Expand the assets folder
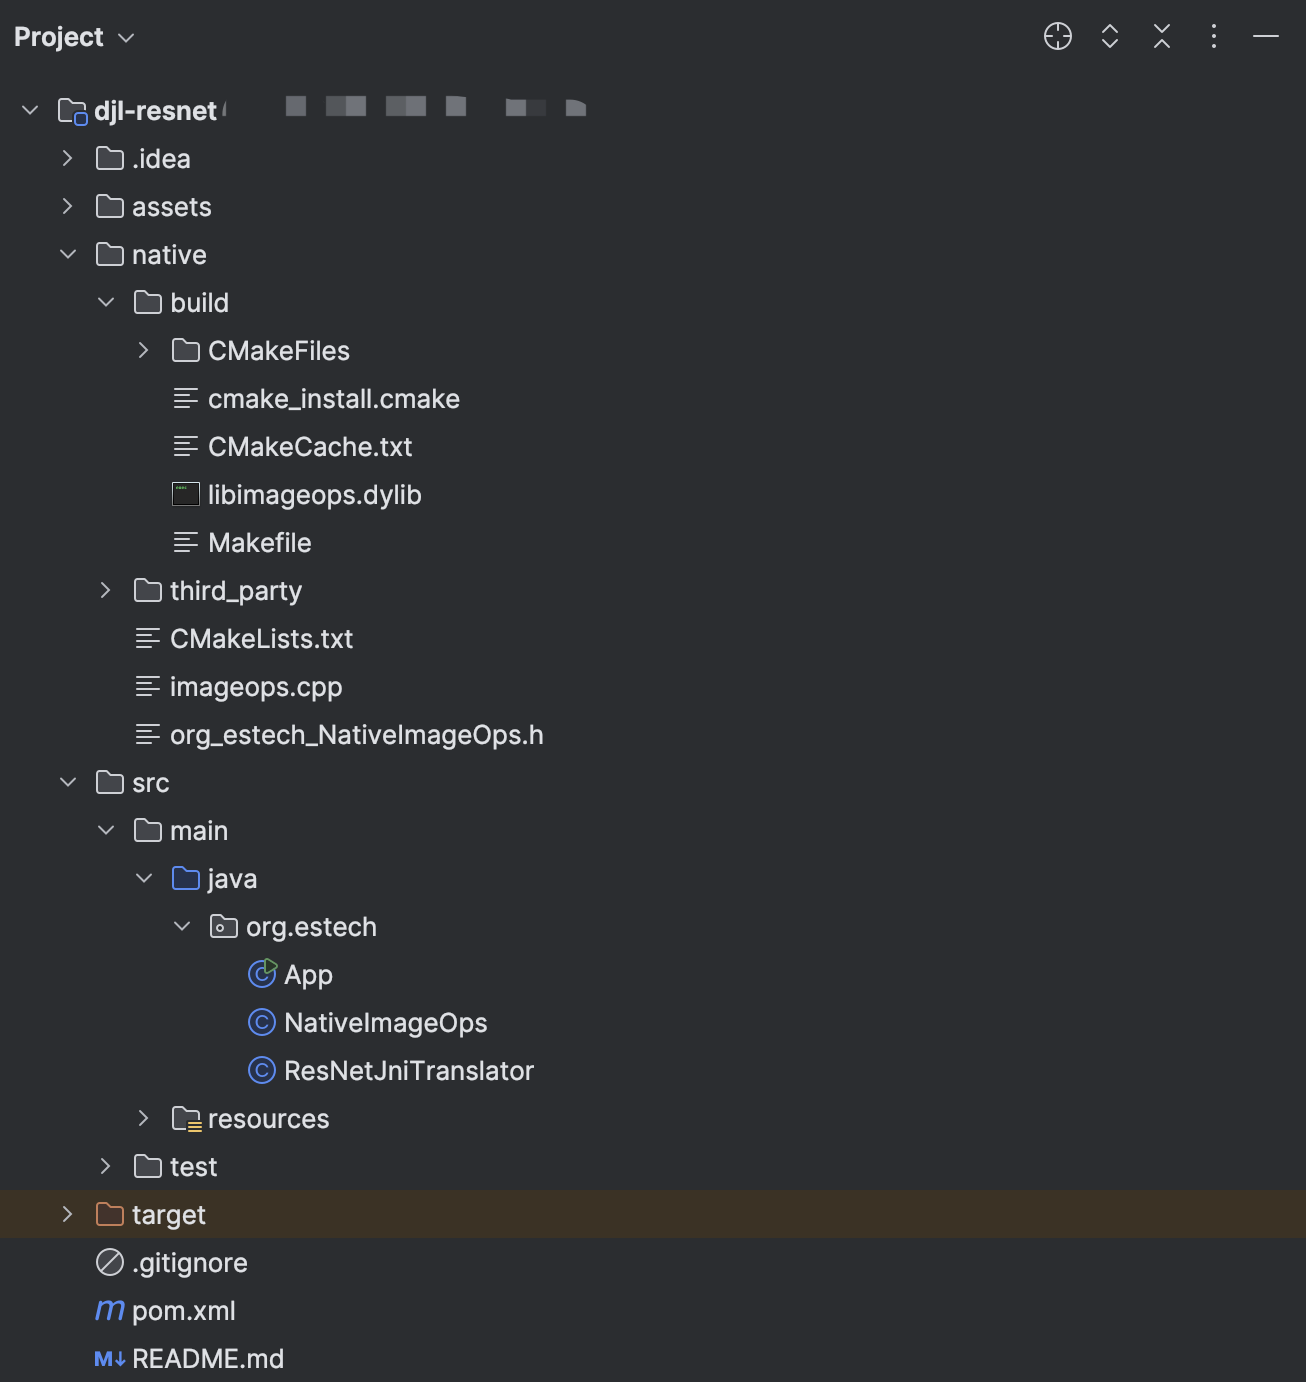 [x=67, y=206]
